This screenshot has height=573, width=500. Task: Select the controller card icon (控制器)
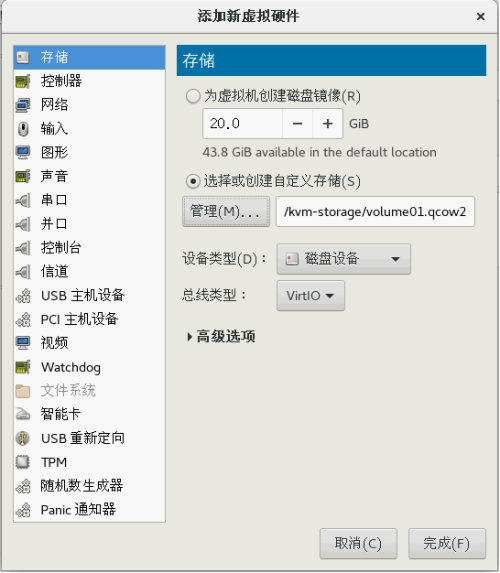[23, 81]
